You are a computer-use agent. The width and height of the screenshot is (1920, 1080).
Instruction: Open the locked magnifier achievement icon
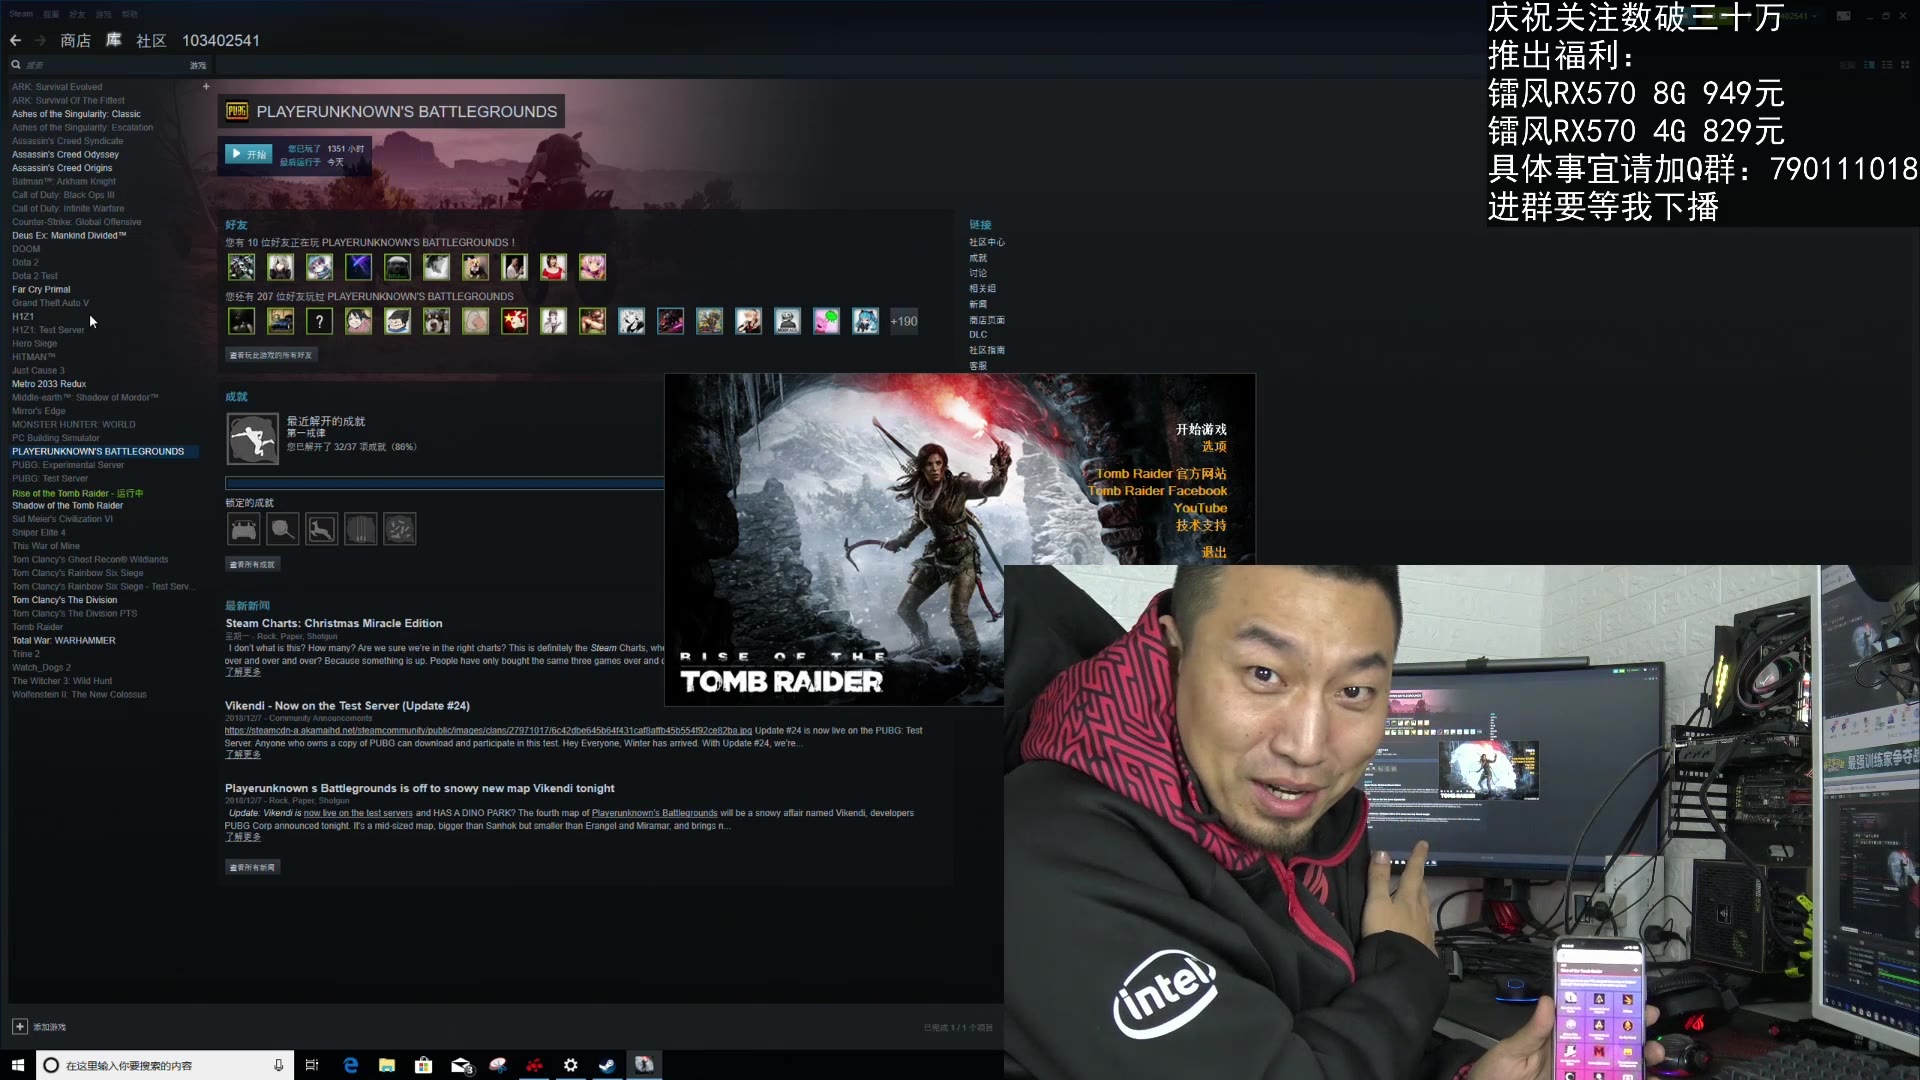(x=282, y=529)
